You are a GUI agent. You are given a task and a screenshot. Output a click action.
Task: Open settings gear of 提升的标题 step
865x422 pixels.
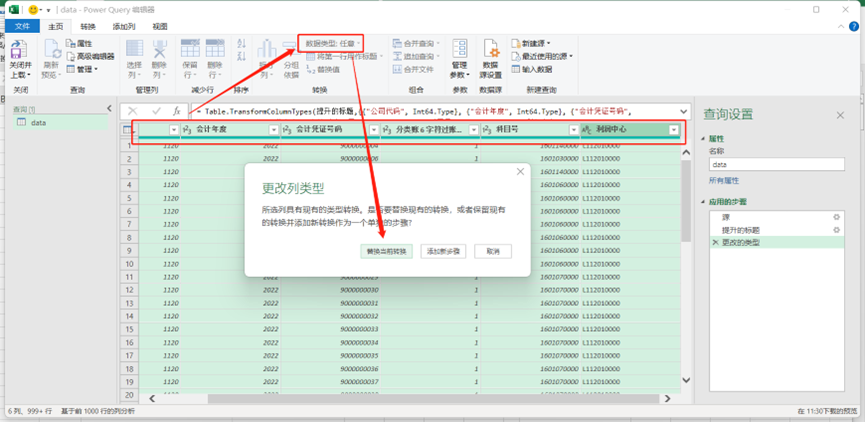point(836,229)
